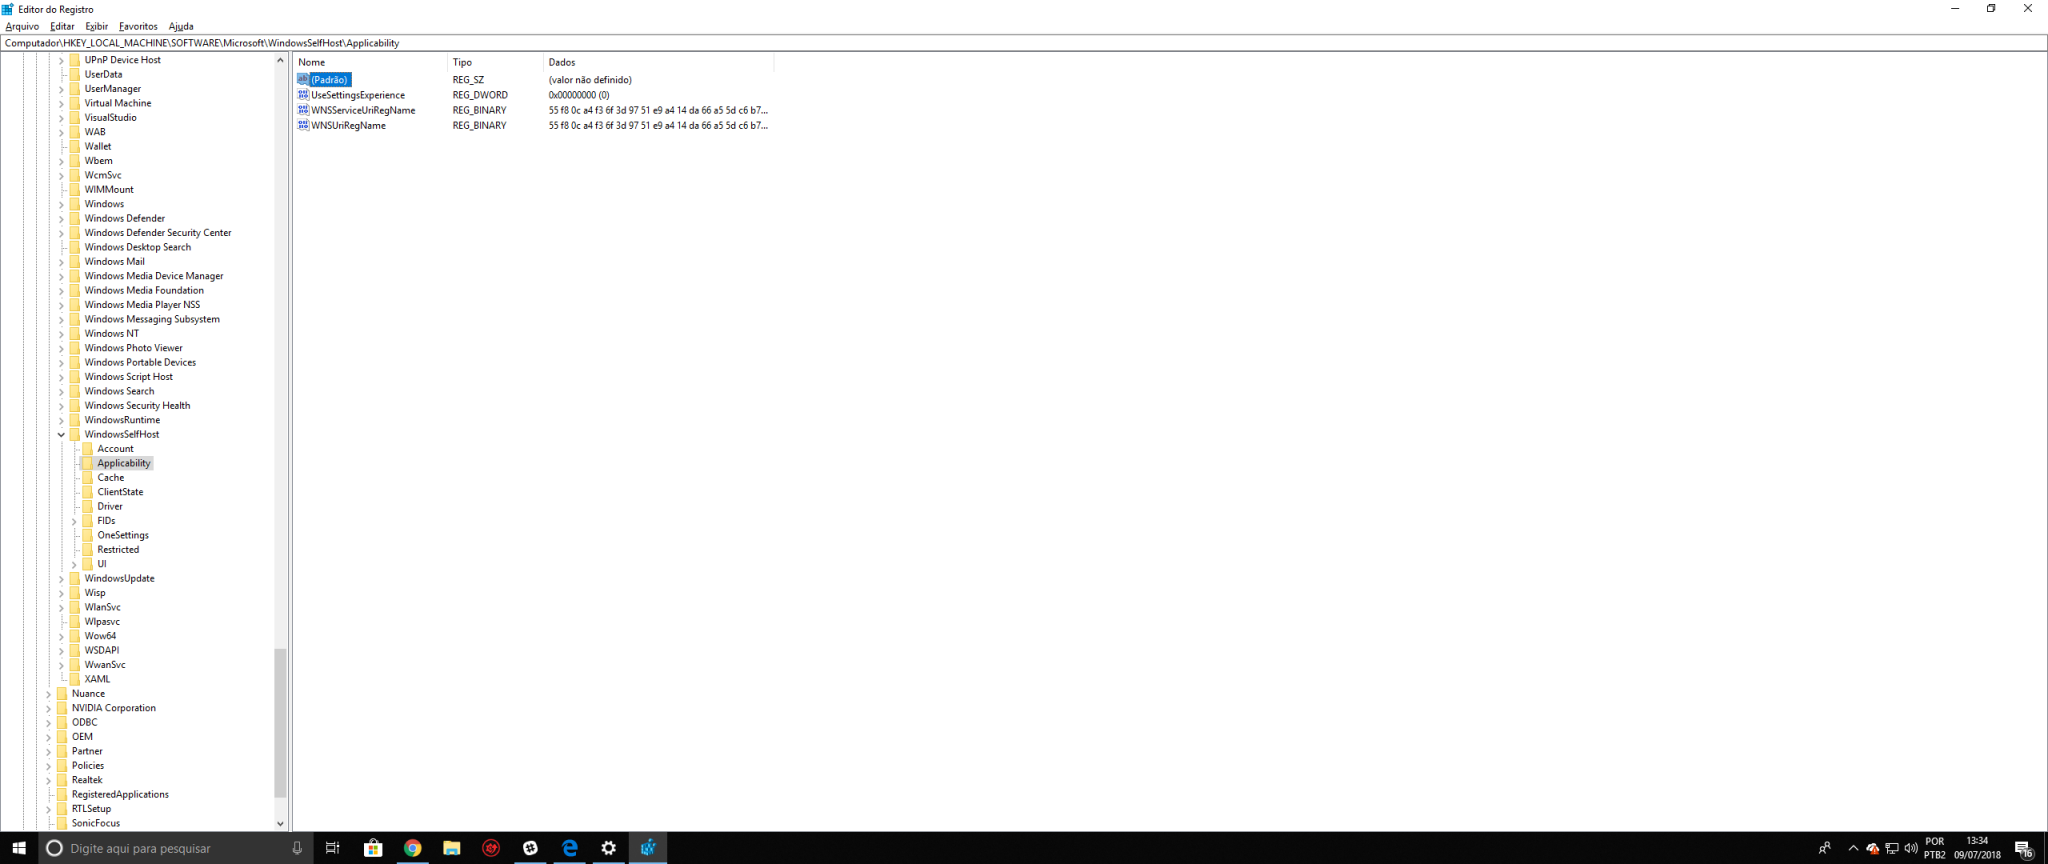Click the 0x00000000 (0) data cell

point(579,95)
